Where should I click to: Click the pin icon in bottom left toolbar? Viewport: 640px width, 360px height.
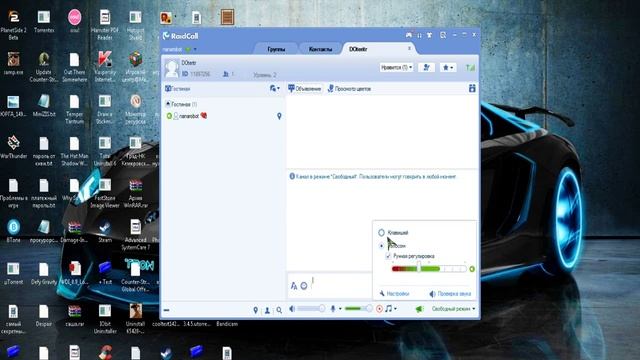point(256,311)
